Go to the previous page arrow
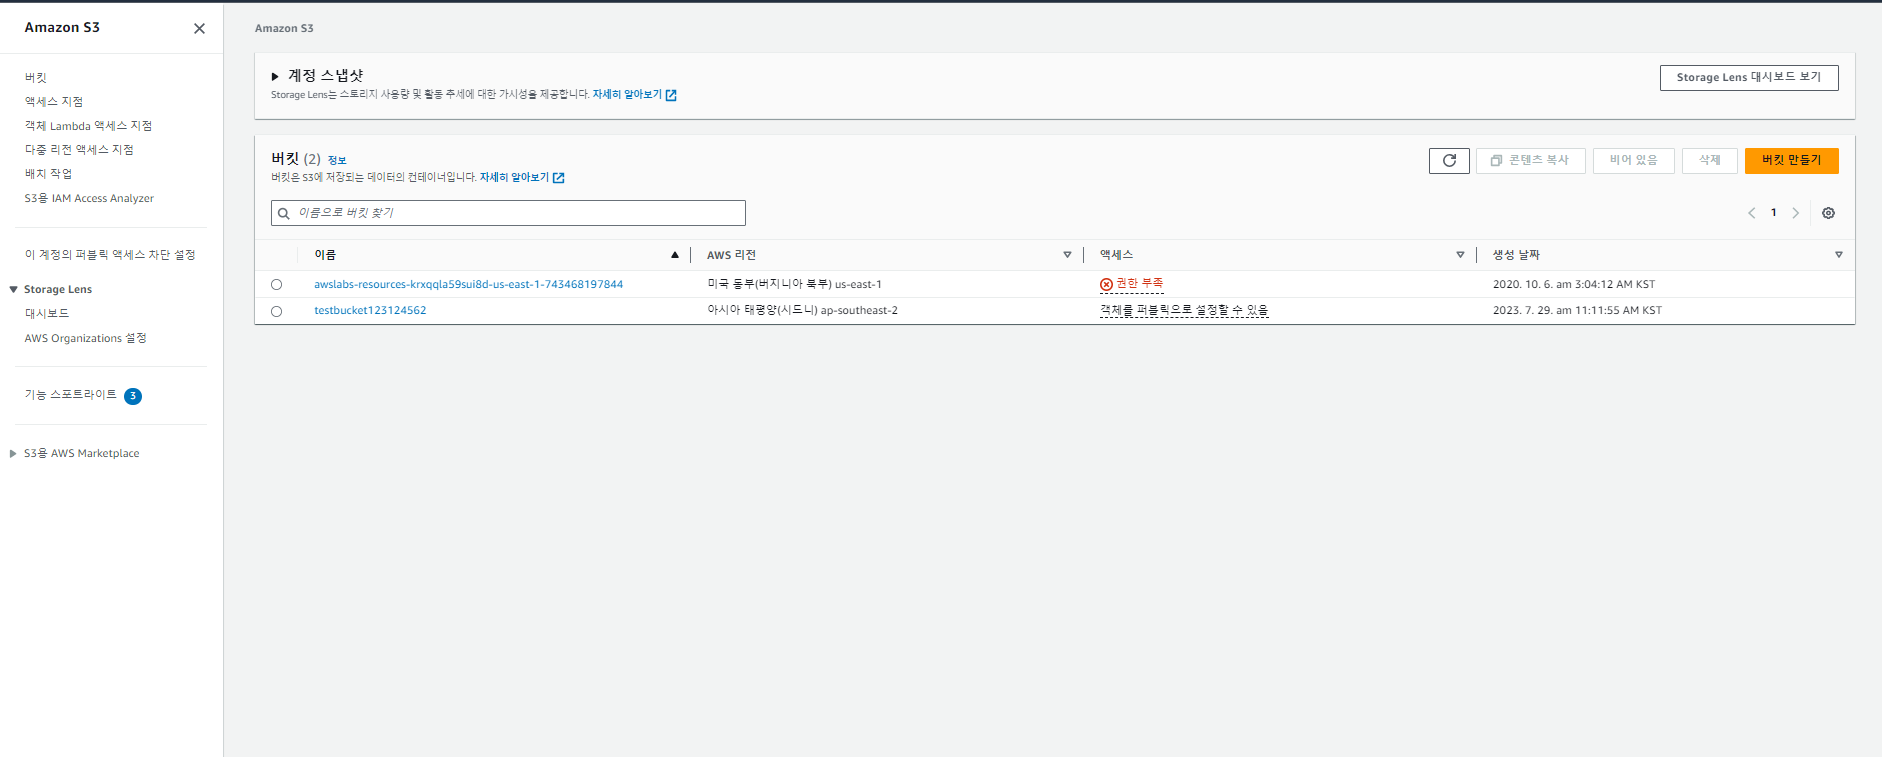The height and width of the screenshot is (757, 1882). point(1752,213)
